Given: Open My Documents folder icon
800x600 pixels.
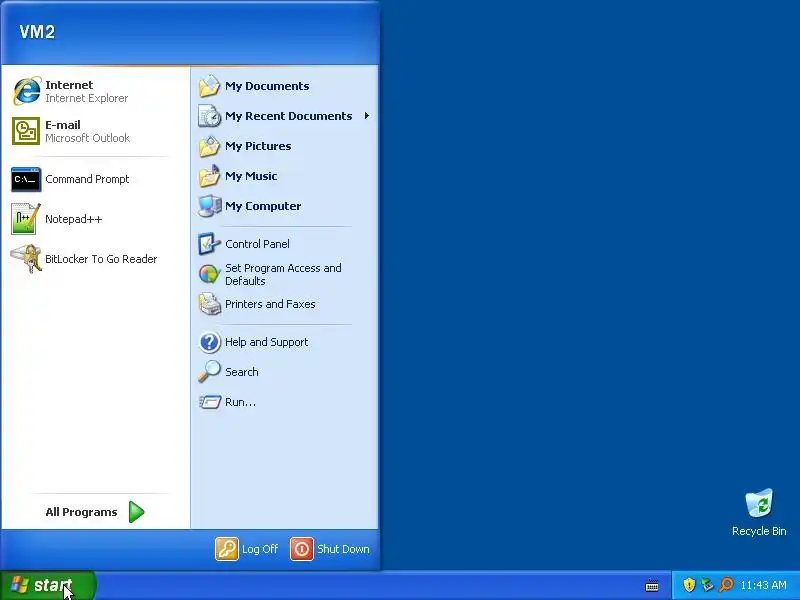Looking at the screenshot, I should point(209,86).
